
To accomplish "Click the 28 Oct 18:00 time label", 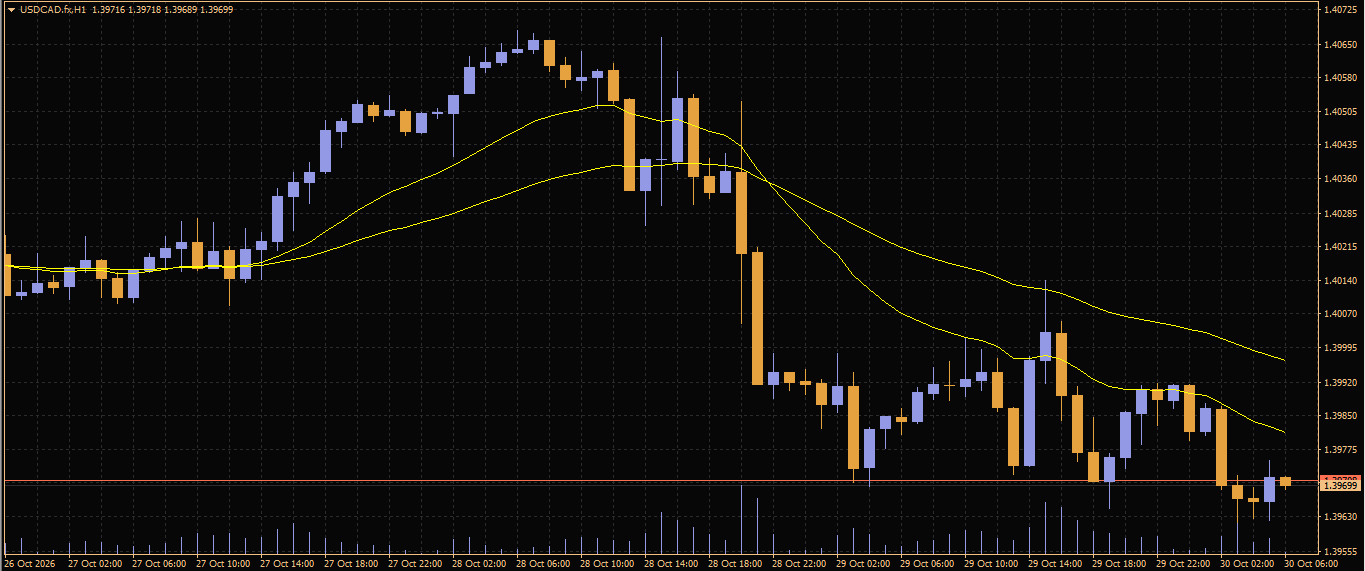I will tap(735, 564).
